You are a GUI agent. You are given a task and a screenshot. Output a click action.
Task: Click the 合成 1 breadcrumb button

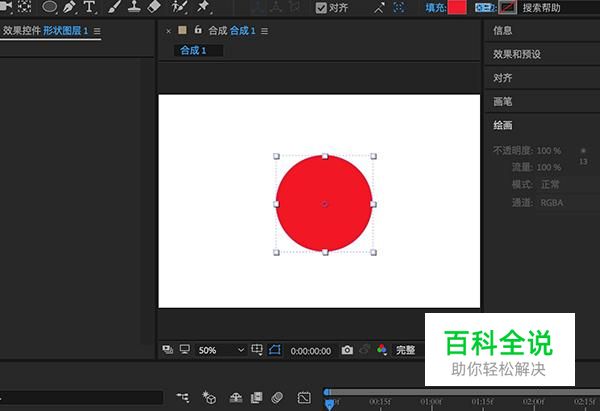point(198,51)
